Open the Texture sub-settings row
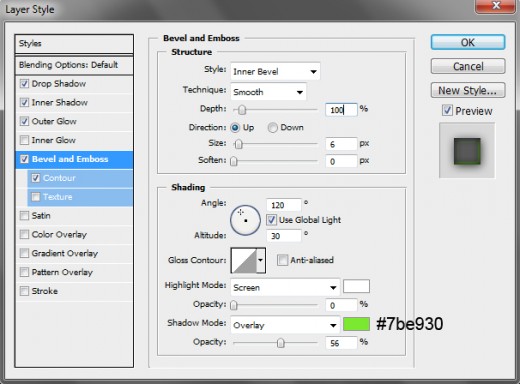Screen dimensions: 520x384 pyautogui.click(x=80, y=197)
